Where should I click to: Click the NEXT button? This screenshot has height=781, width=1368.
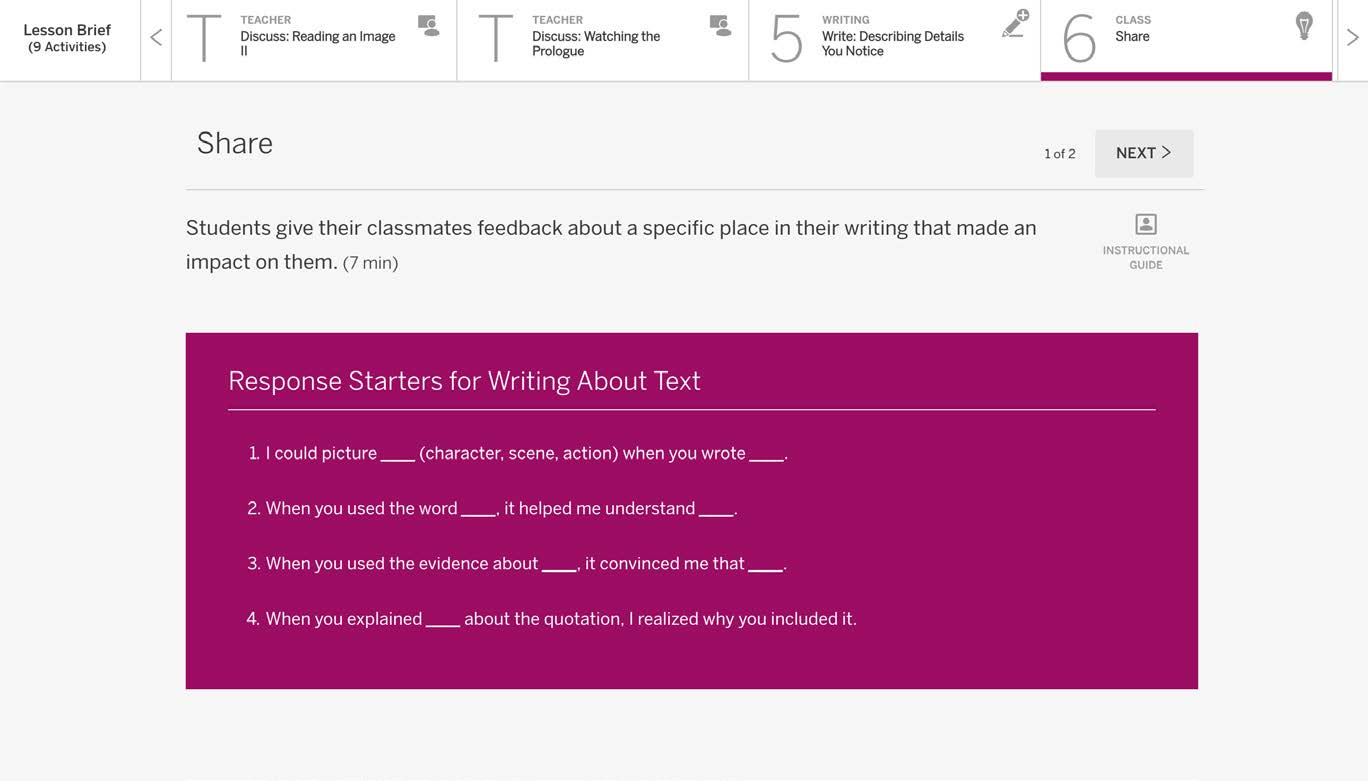pyautogui.click(x=1144, y=153)
